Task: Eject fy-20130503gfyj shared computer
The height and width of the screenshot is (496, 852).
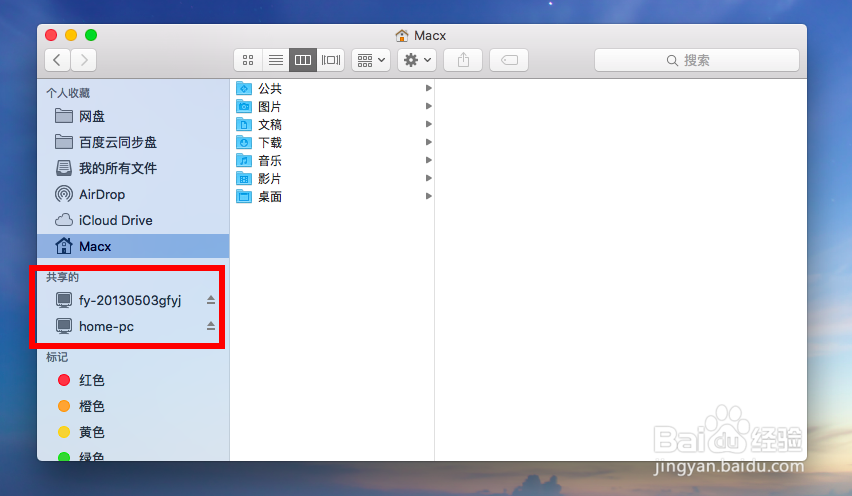Action: click(211, 300)
